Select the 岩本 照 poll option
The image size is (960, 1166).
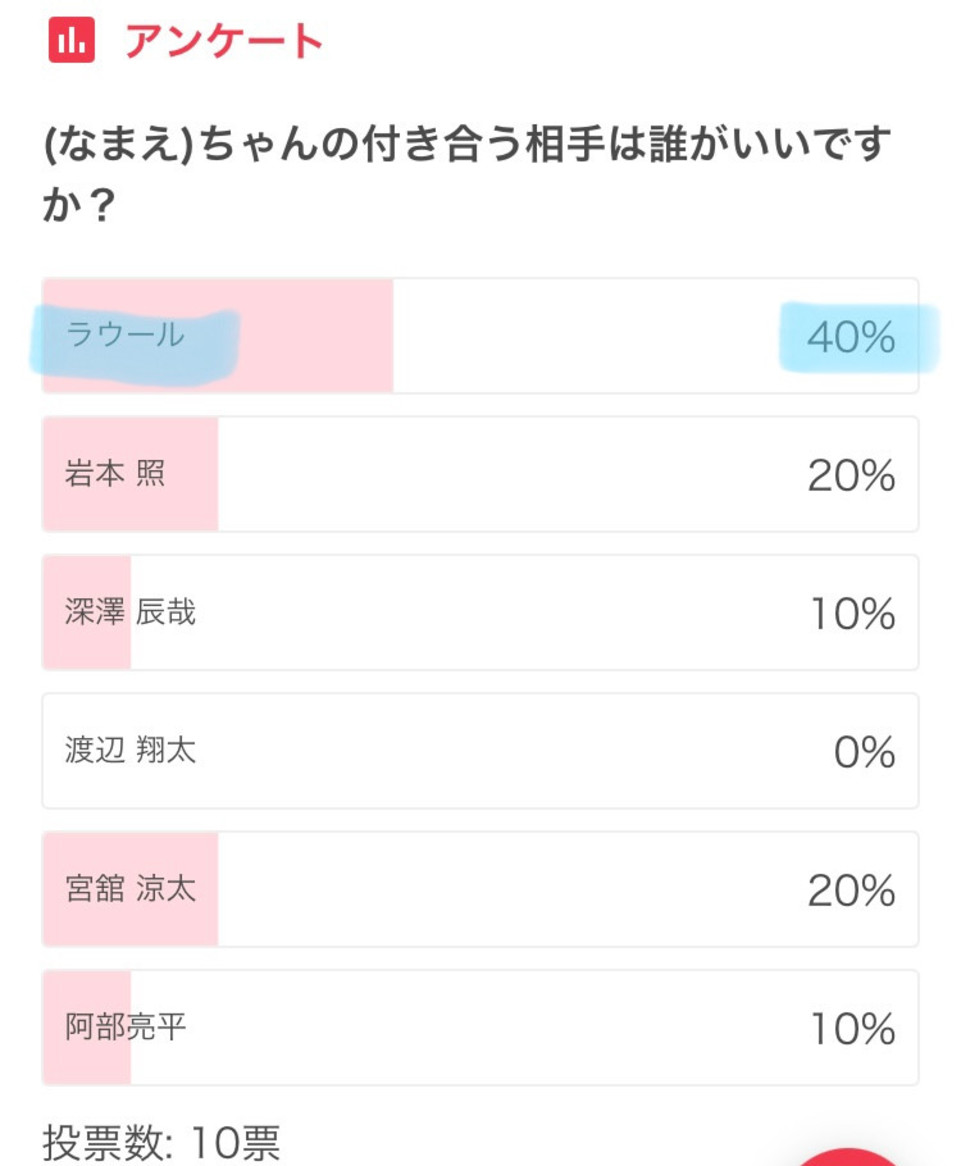480,474
